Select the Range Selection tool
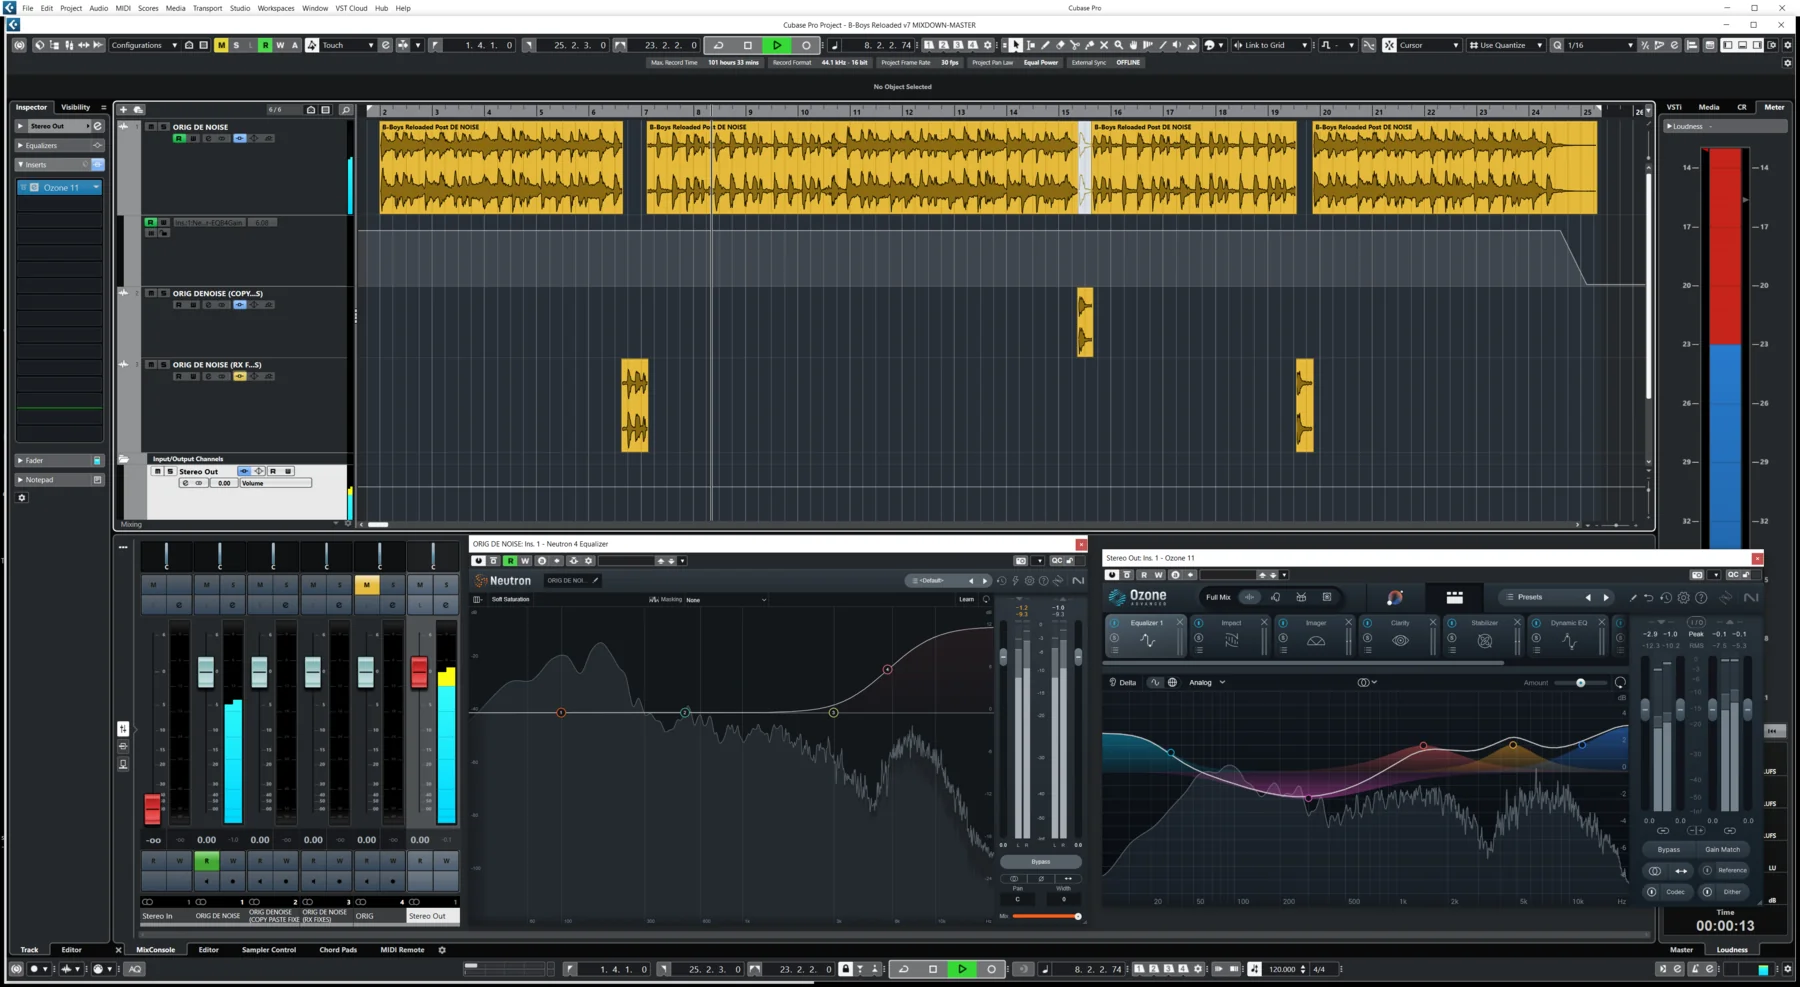The height and width of the screenshot is (987, 1800). (x=1031, y=45)
